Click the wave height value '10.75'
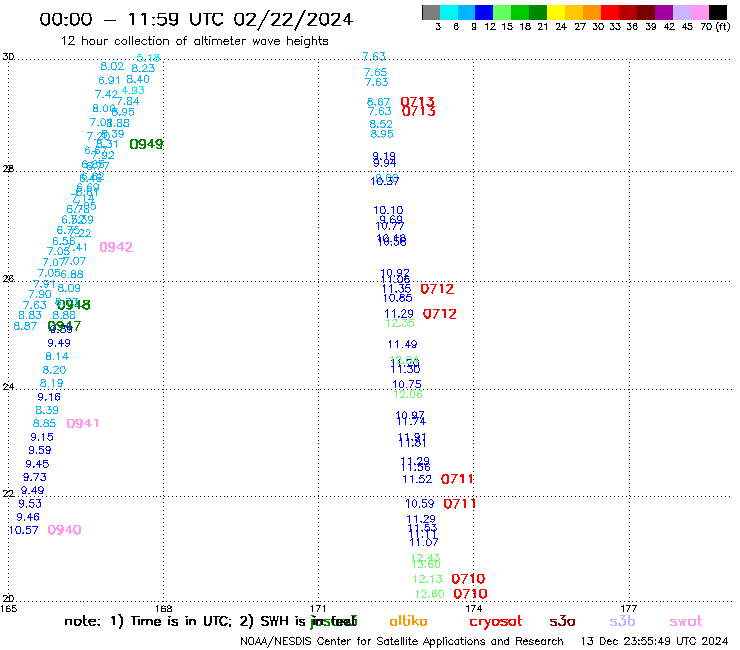The width and height of the screenshot is (740, 650). pyautogui.click(x=407, y=385)
